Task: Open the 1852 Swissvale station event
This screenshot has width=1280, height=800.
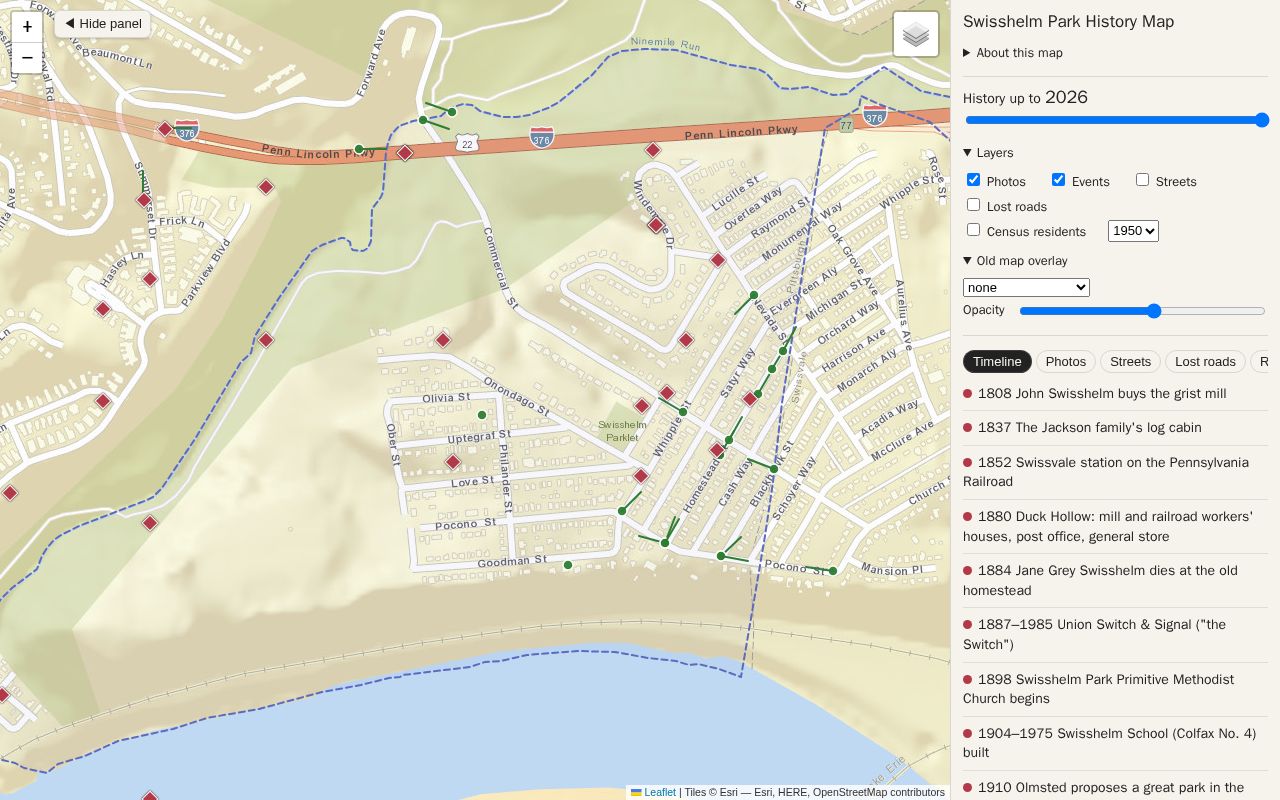Action: 1115,472
